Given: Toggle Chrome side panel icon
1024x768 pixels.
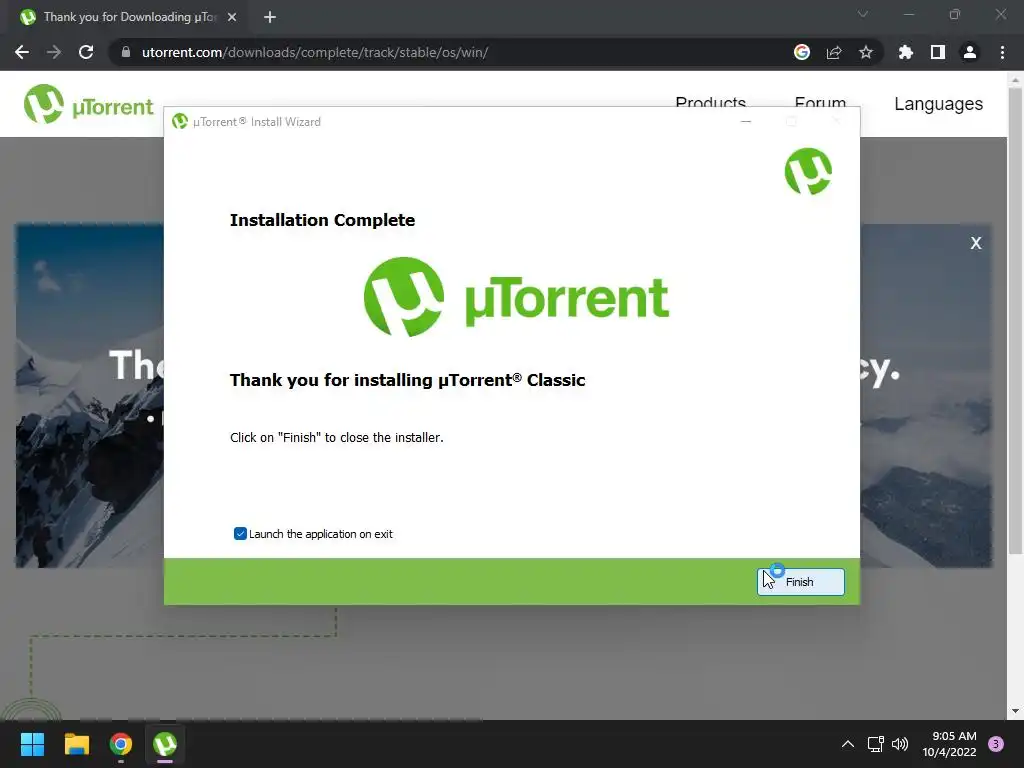Looking at the screenshot, I should click(x=938, y=52).
